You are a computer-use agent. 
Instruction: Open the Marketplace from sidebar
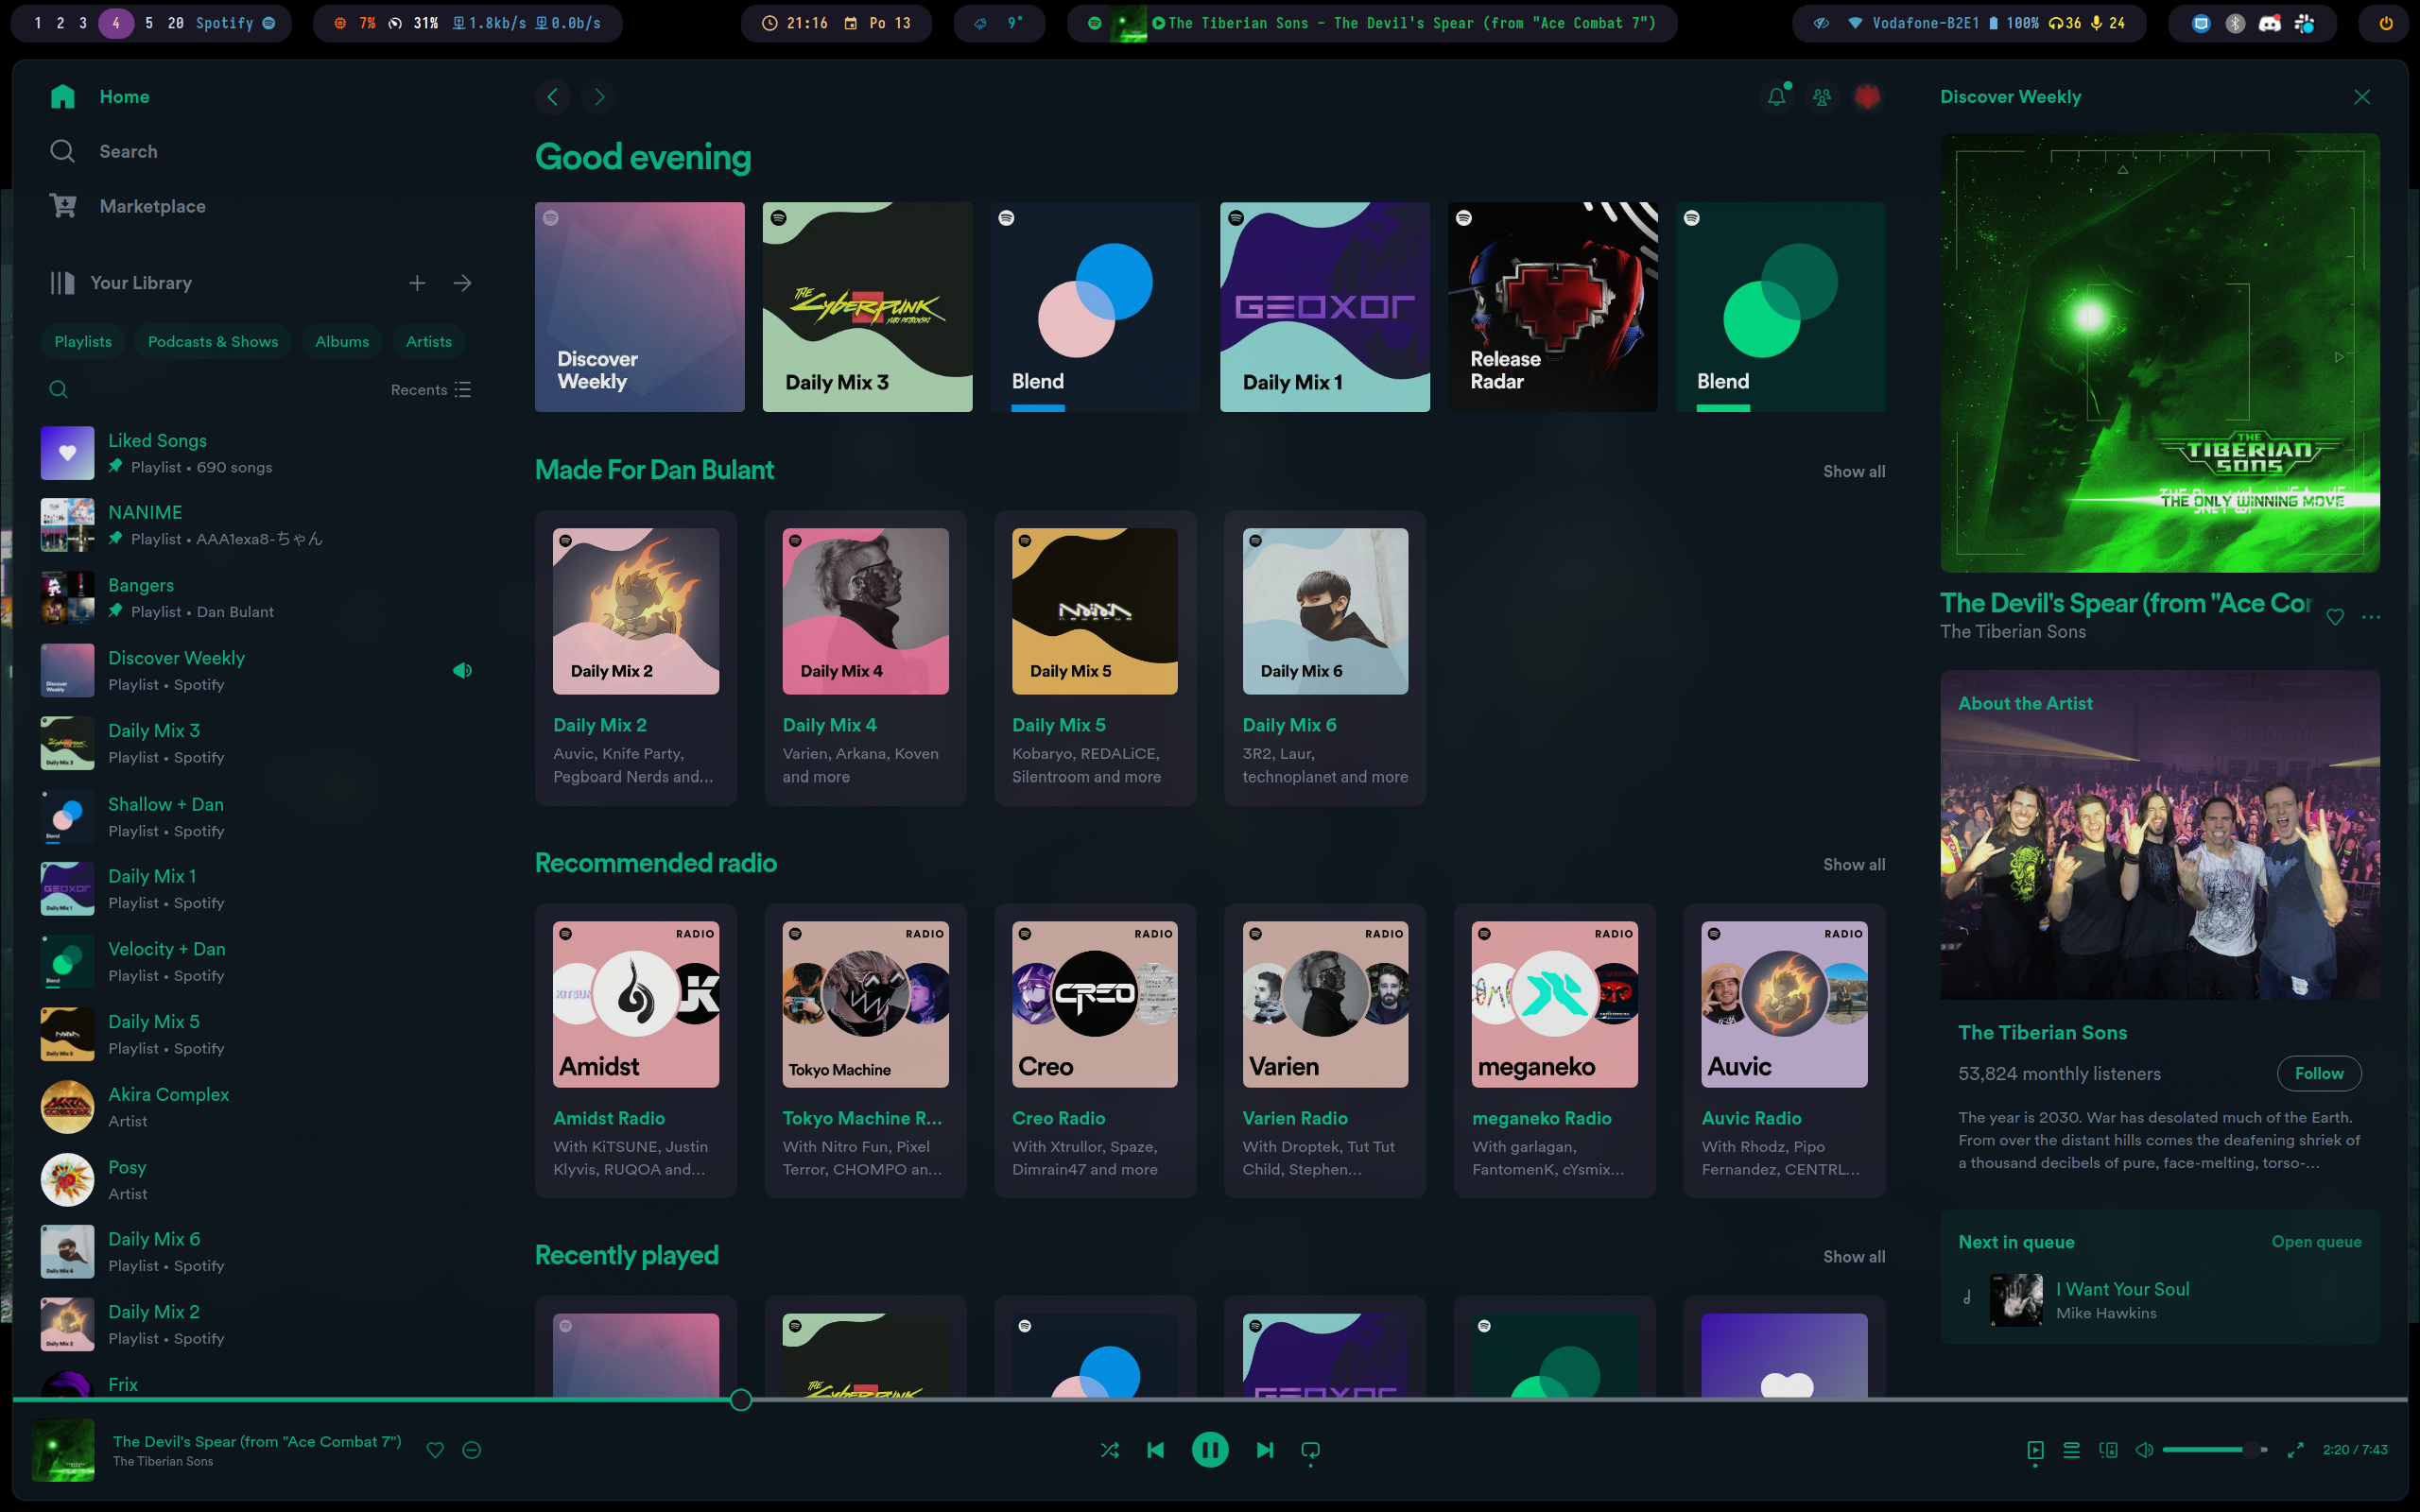[x=127, y=207]
